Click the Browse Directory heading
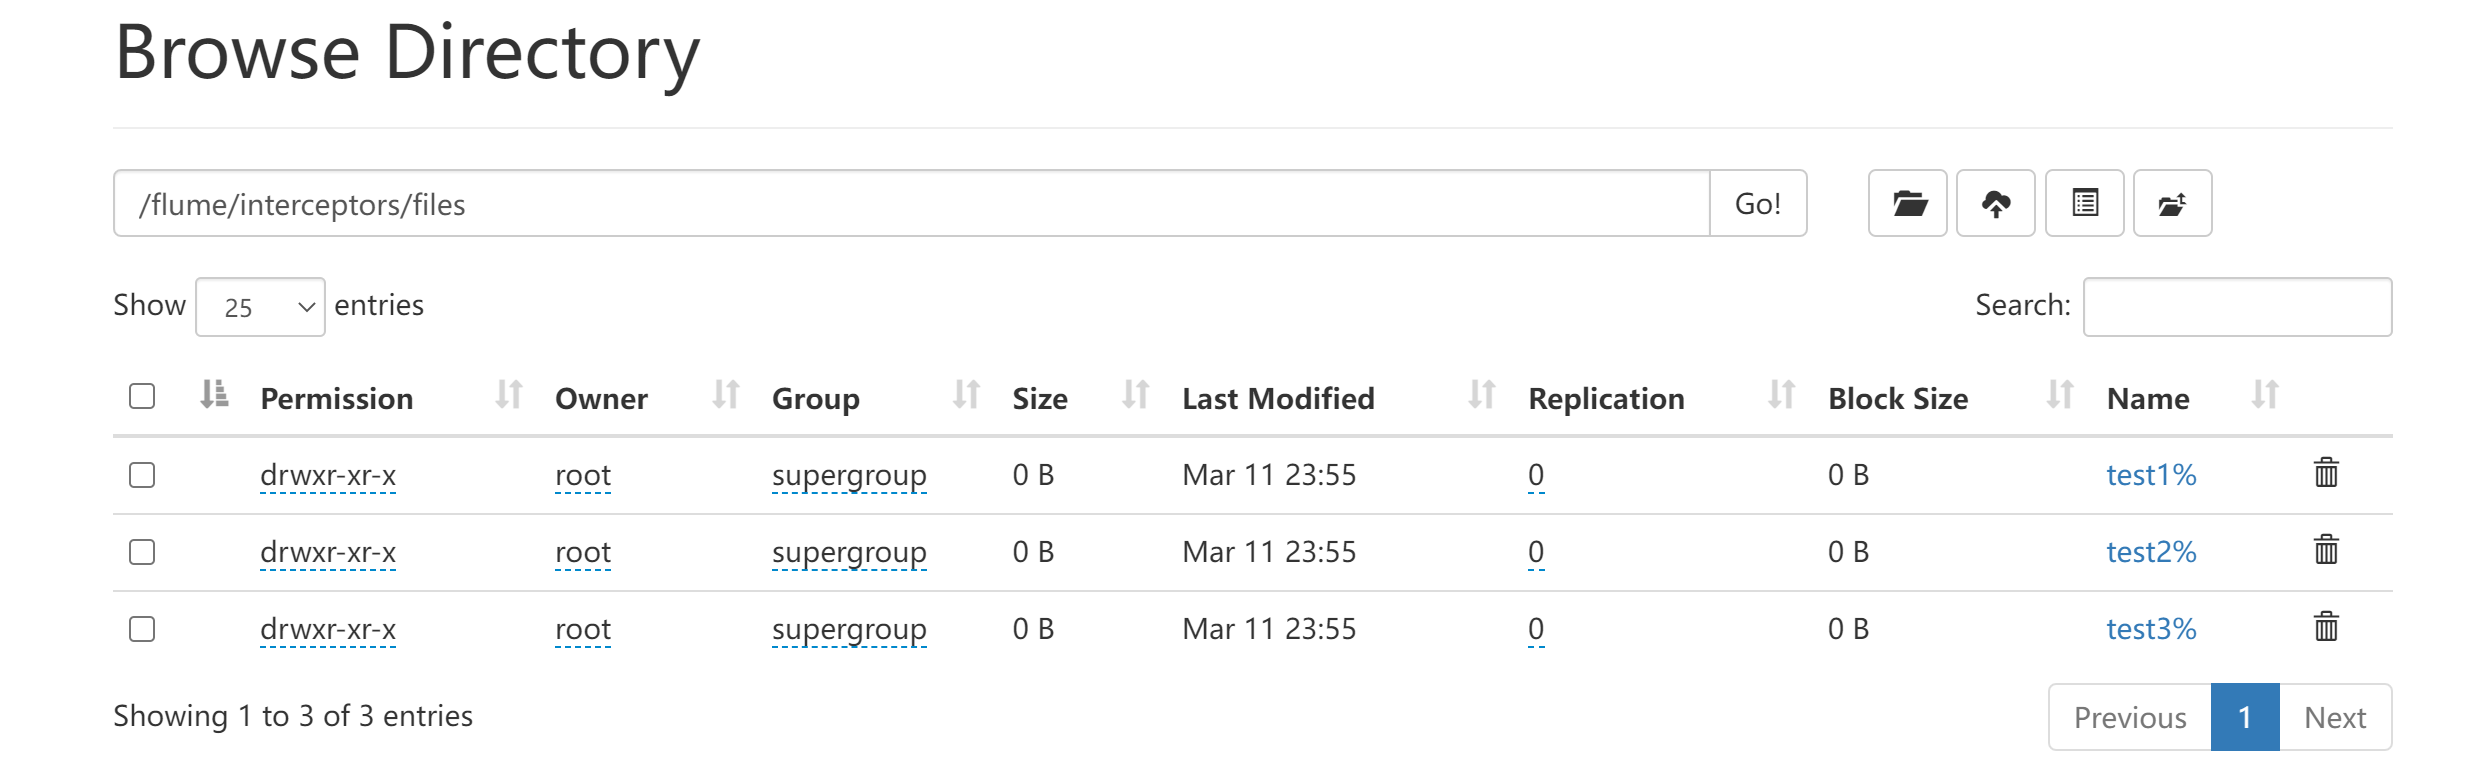Viewport: 2486px width, 776px height. 407,54
